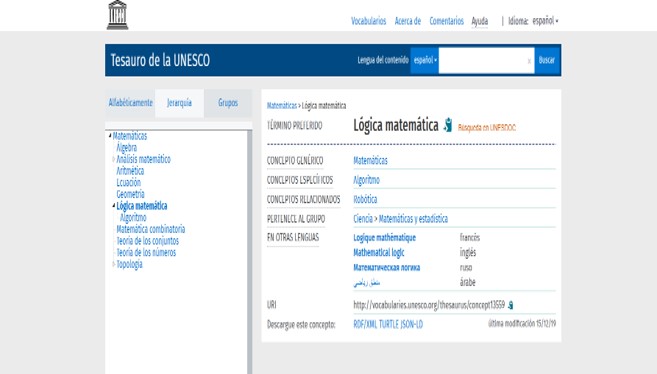
Task: Open the Búsqueda en UNESDOC link
Action: point(486,127)
